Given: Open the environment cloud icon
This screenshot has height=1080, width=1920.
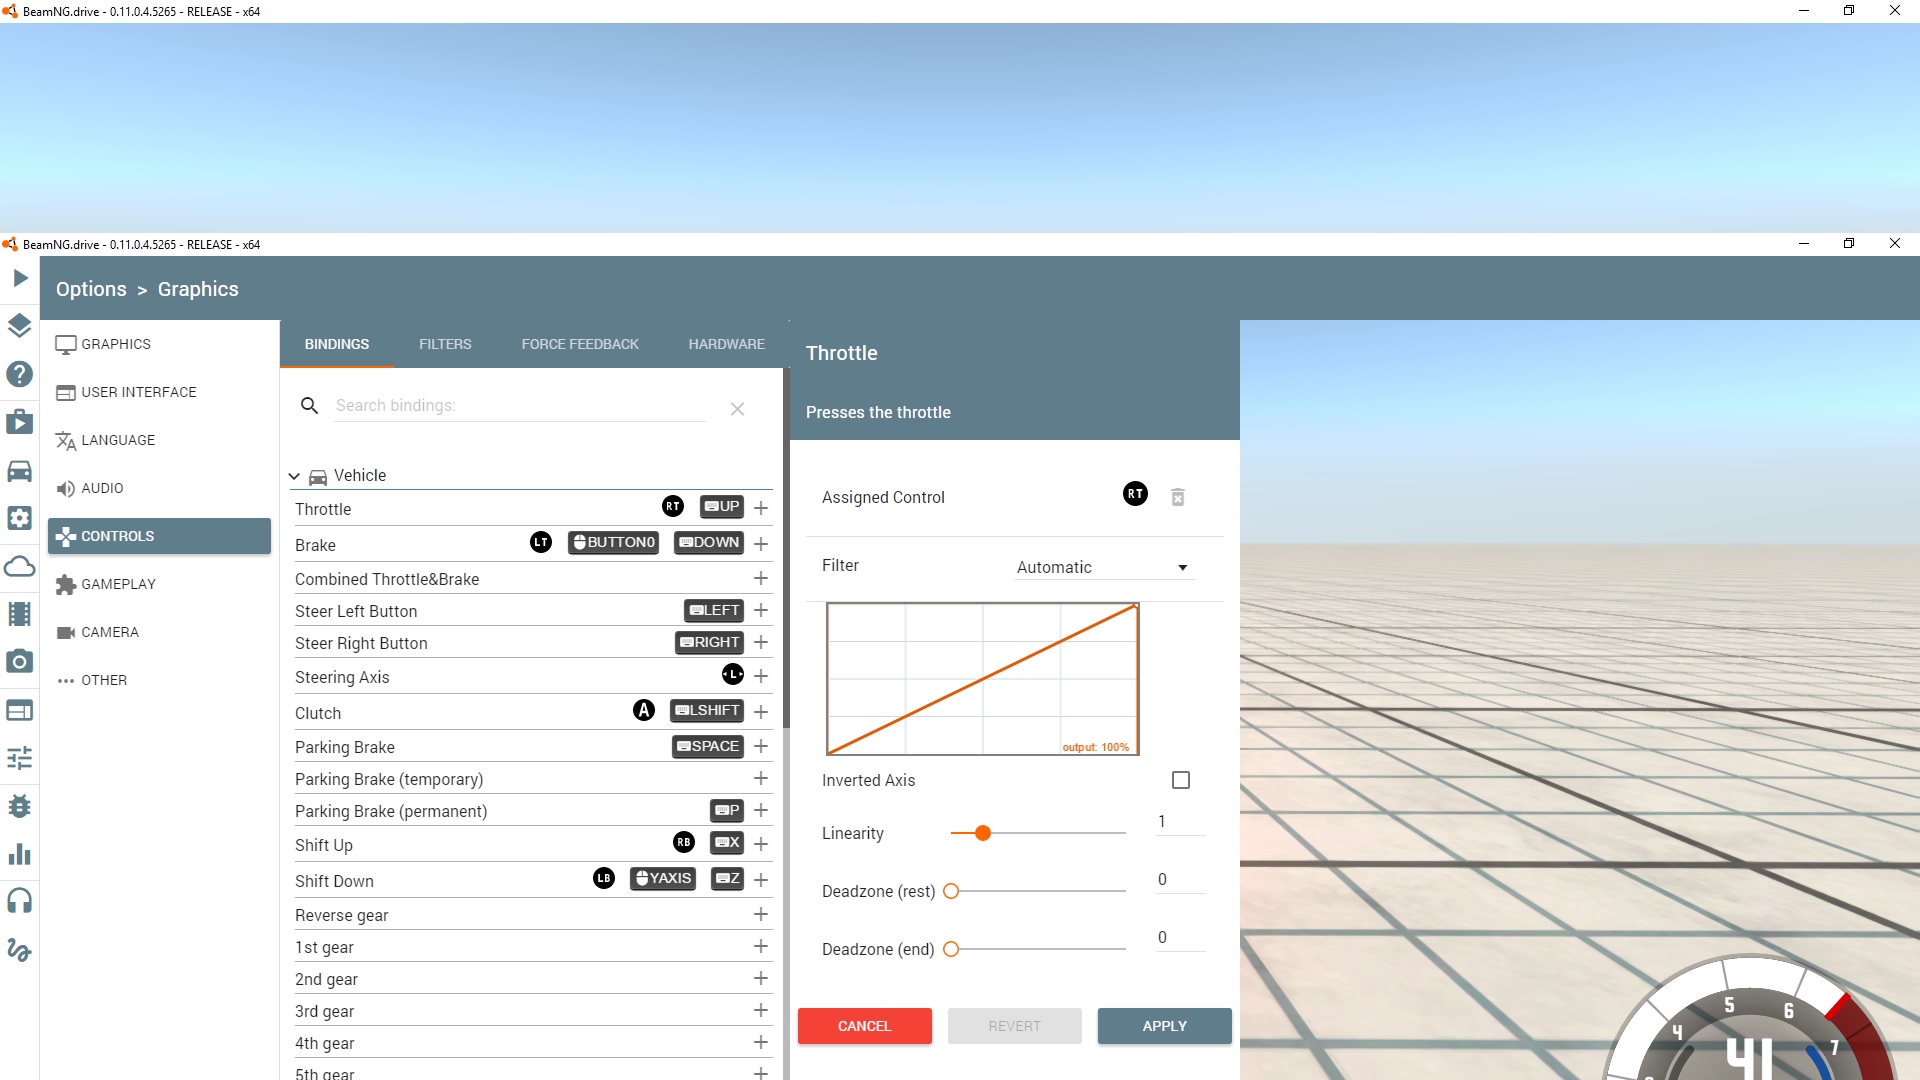Looking at the screenshot, I should [20, 566].
